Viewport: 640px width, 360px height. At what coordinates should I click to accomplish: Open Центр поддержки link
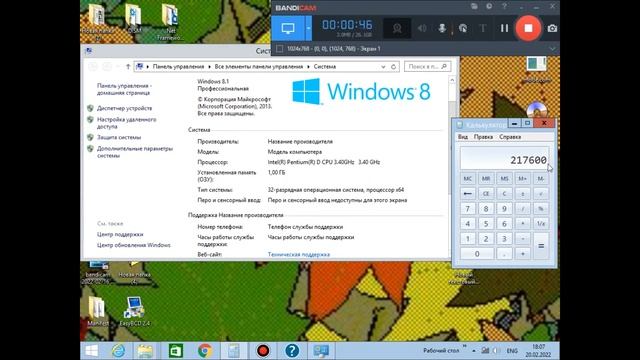point(120,234)
